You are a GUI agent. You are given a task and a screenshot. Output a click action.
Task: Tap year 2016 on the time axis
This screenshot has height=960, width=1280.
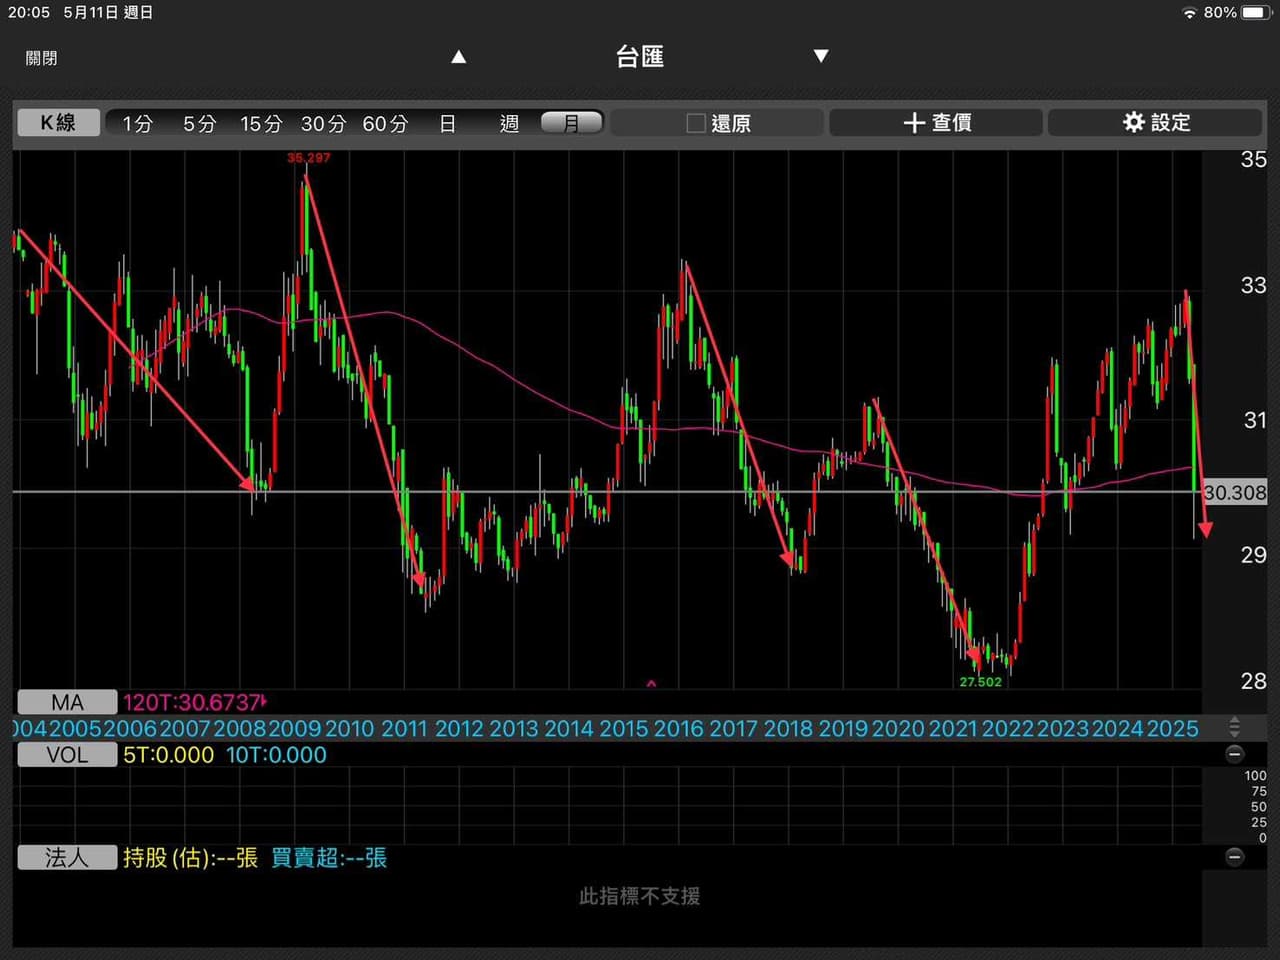679,729
